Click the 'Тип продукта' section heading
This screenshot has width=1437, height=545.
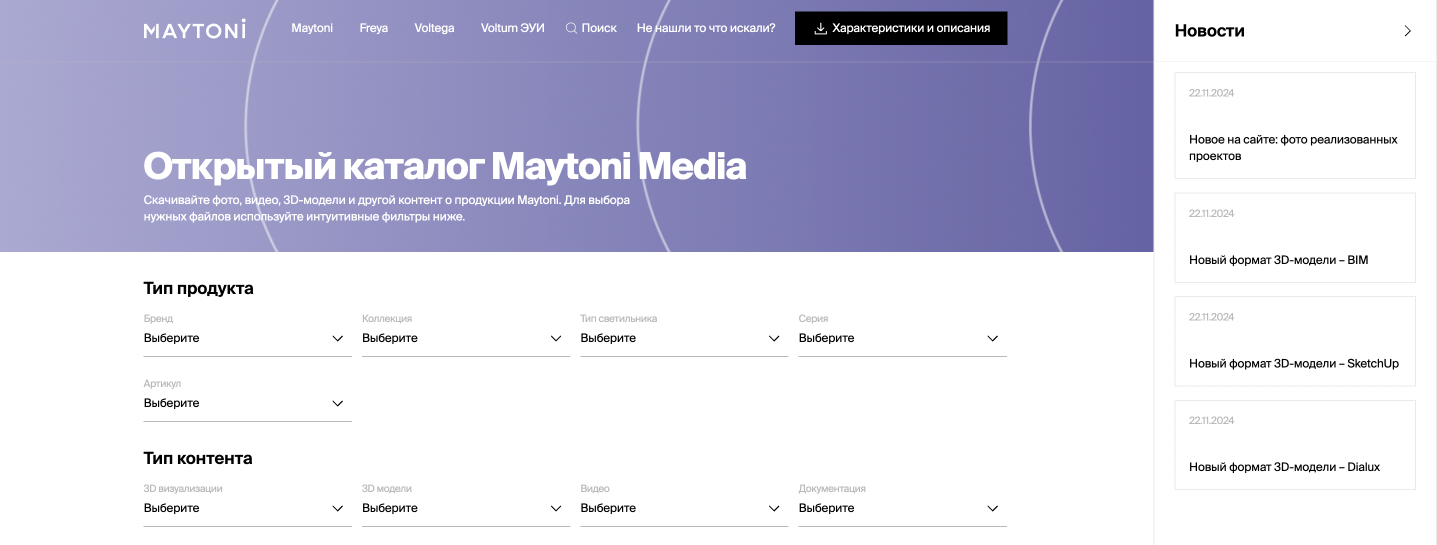(199, 288)
